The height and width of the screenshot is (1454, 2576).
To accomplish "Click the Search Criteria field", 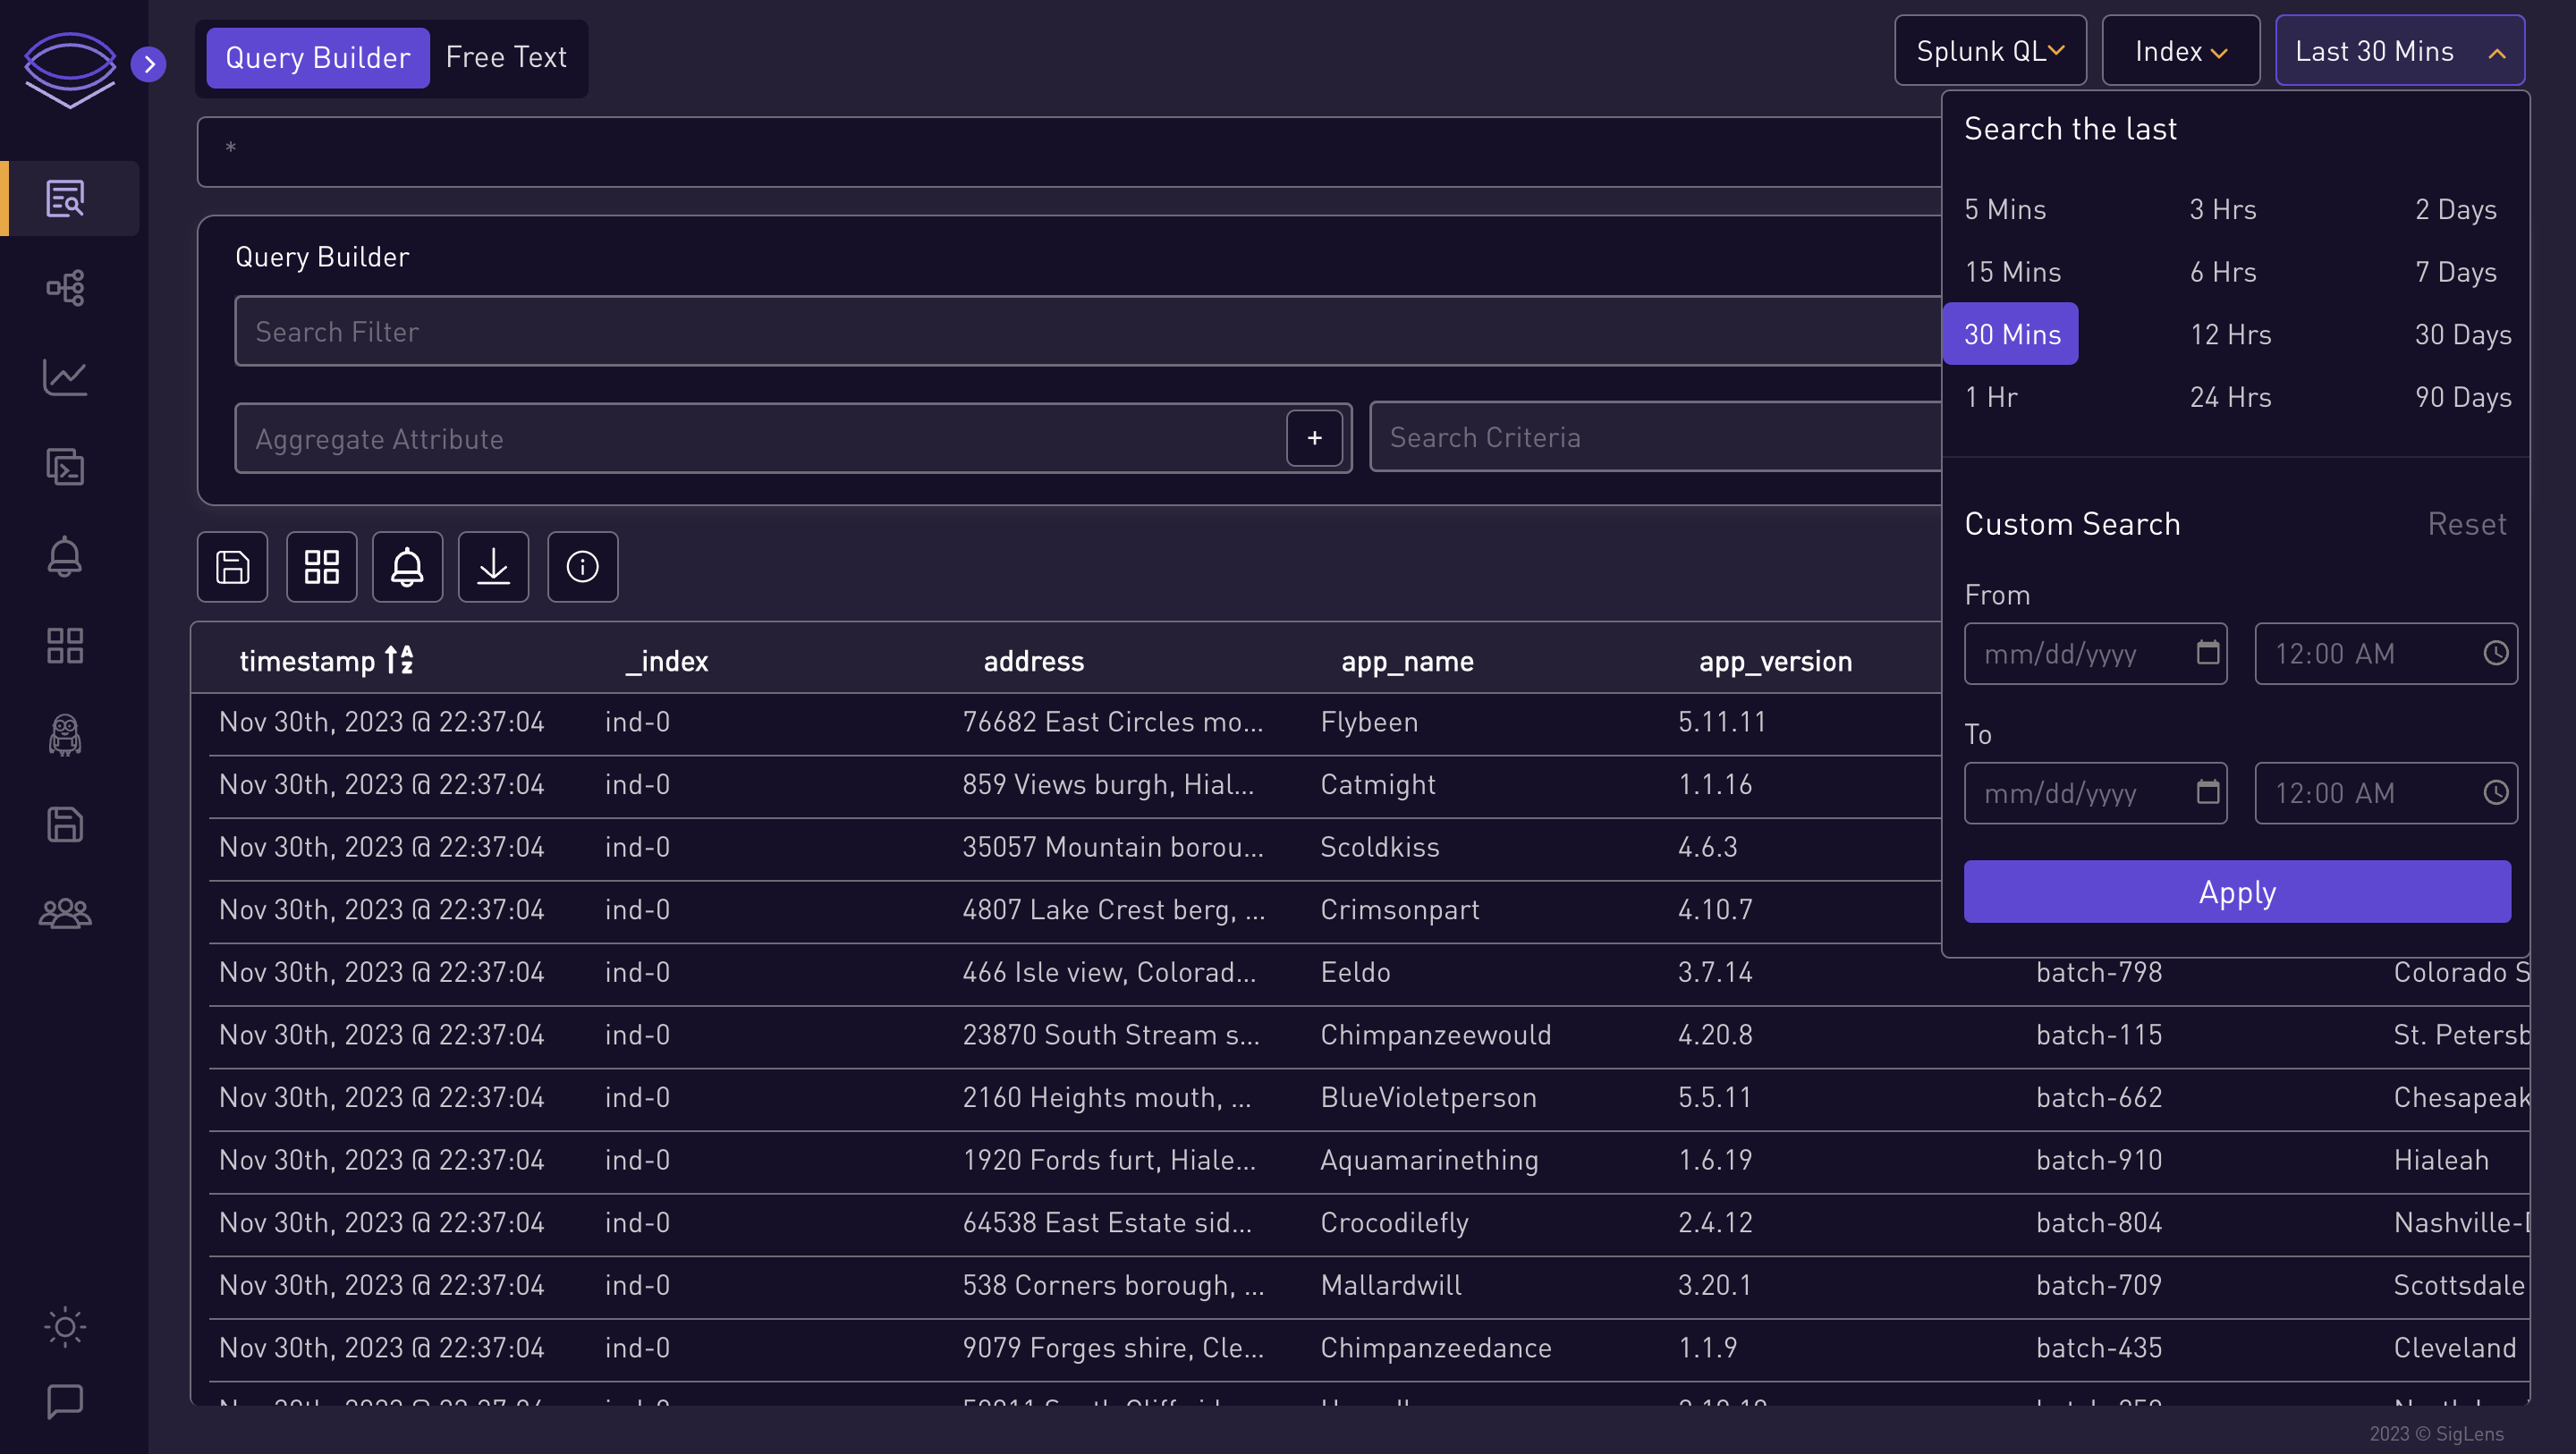I will coord(1655,437).
